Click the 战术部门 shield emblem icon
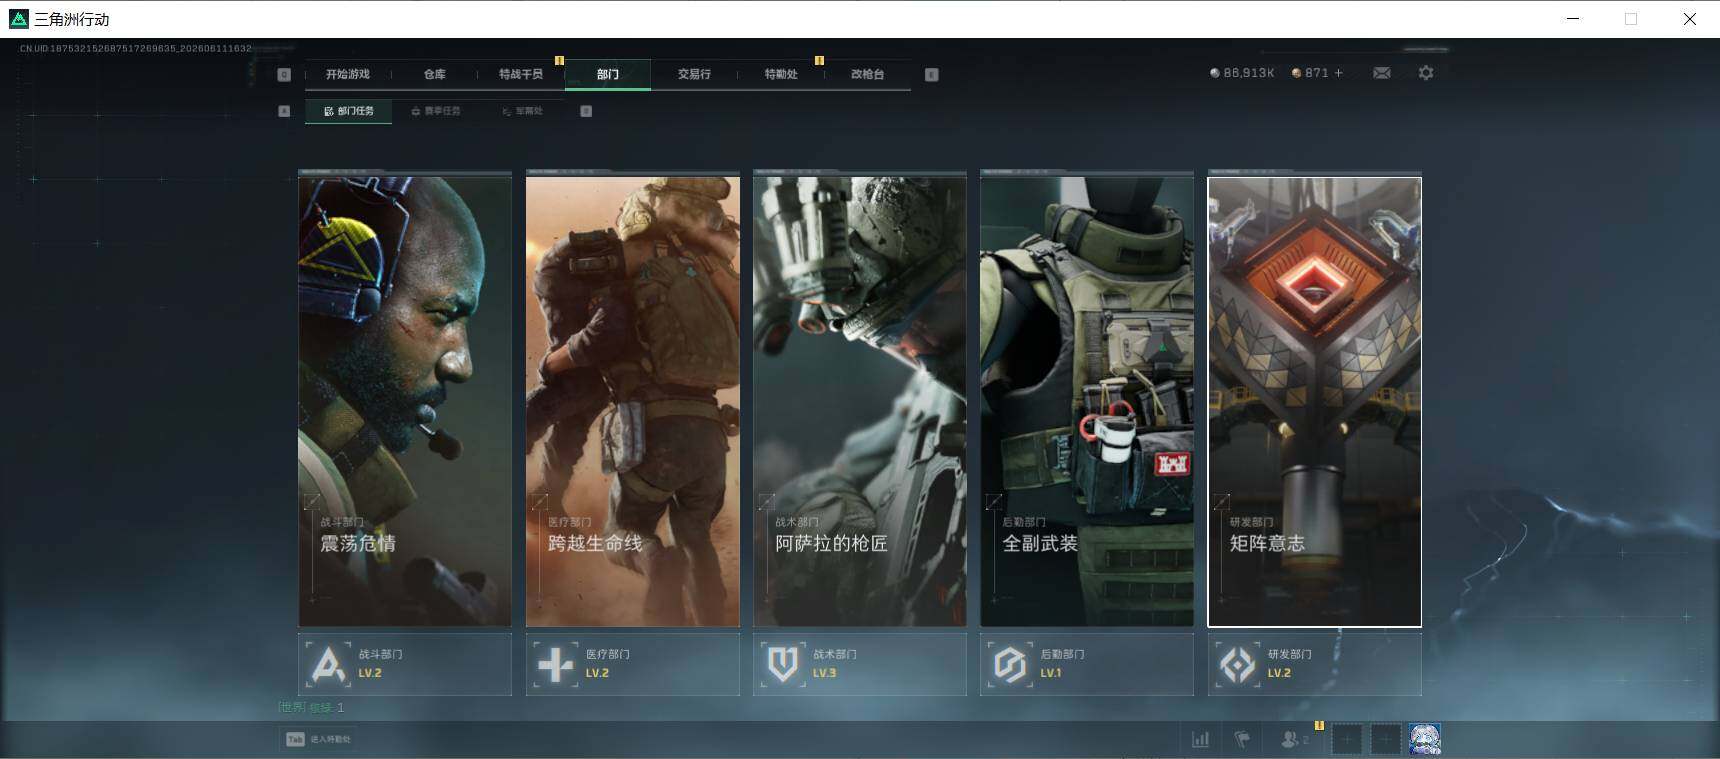The image size is (1720, 759). click(782, 664)
